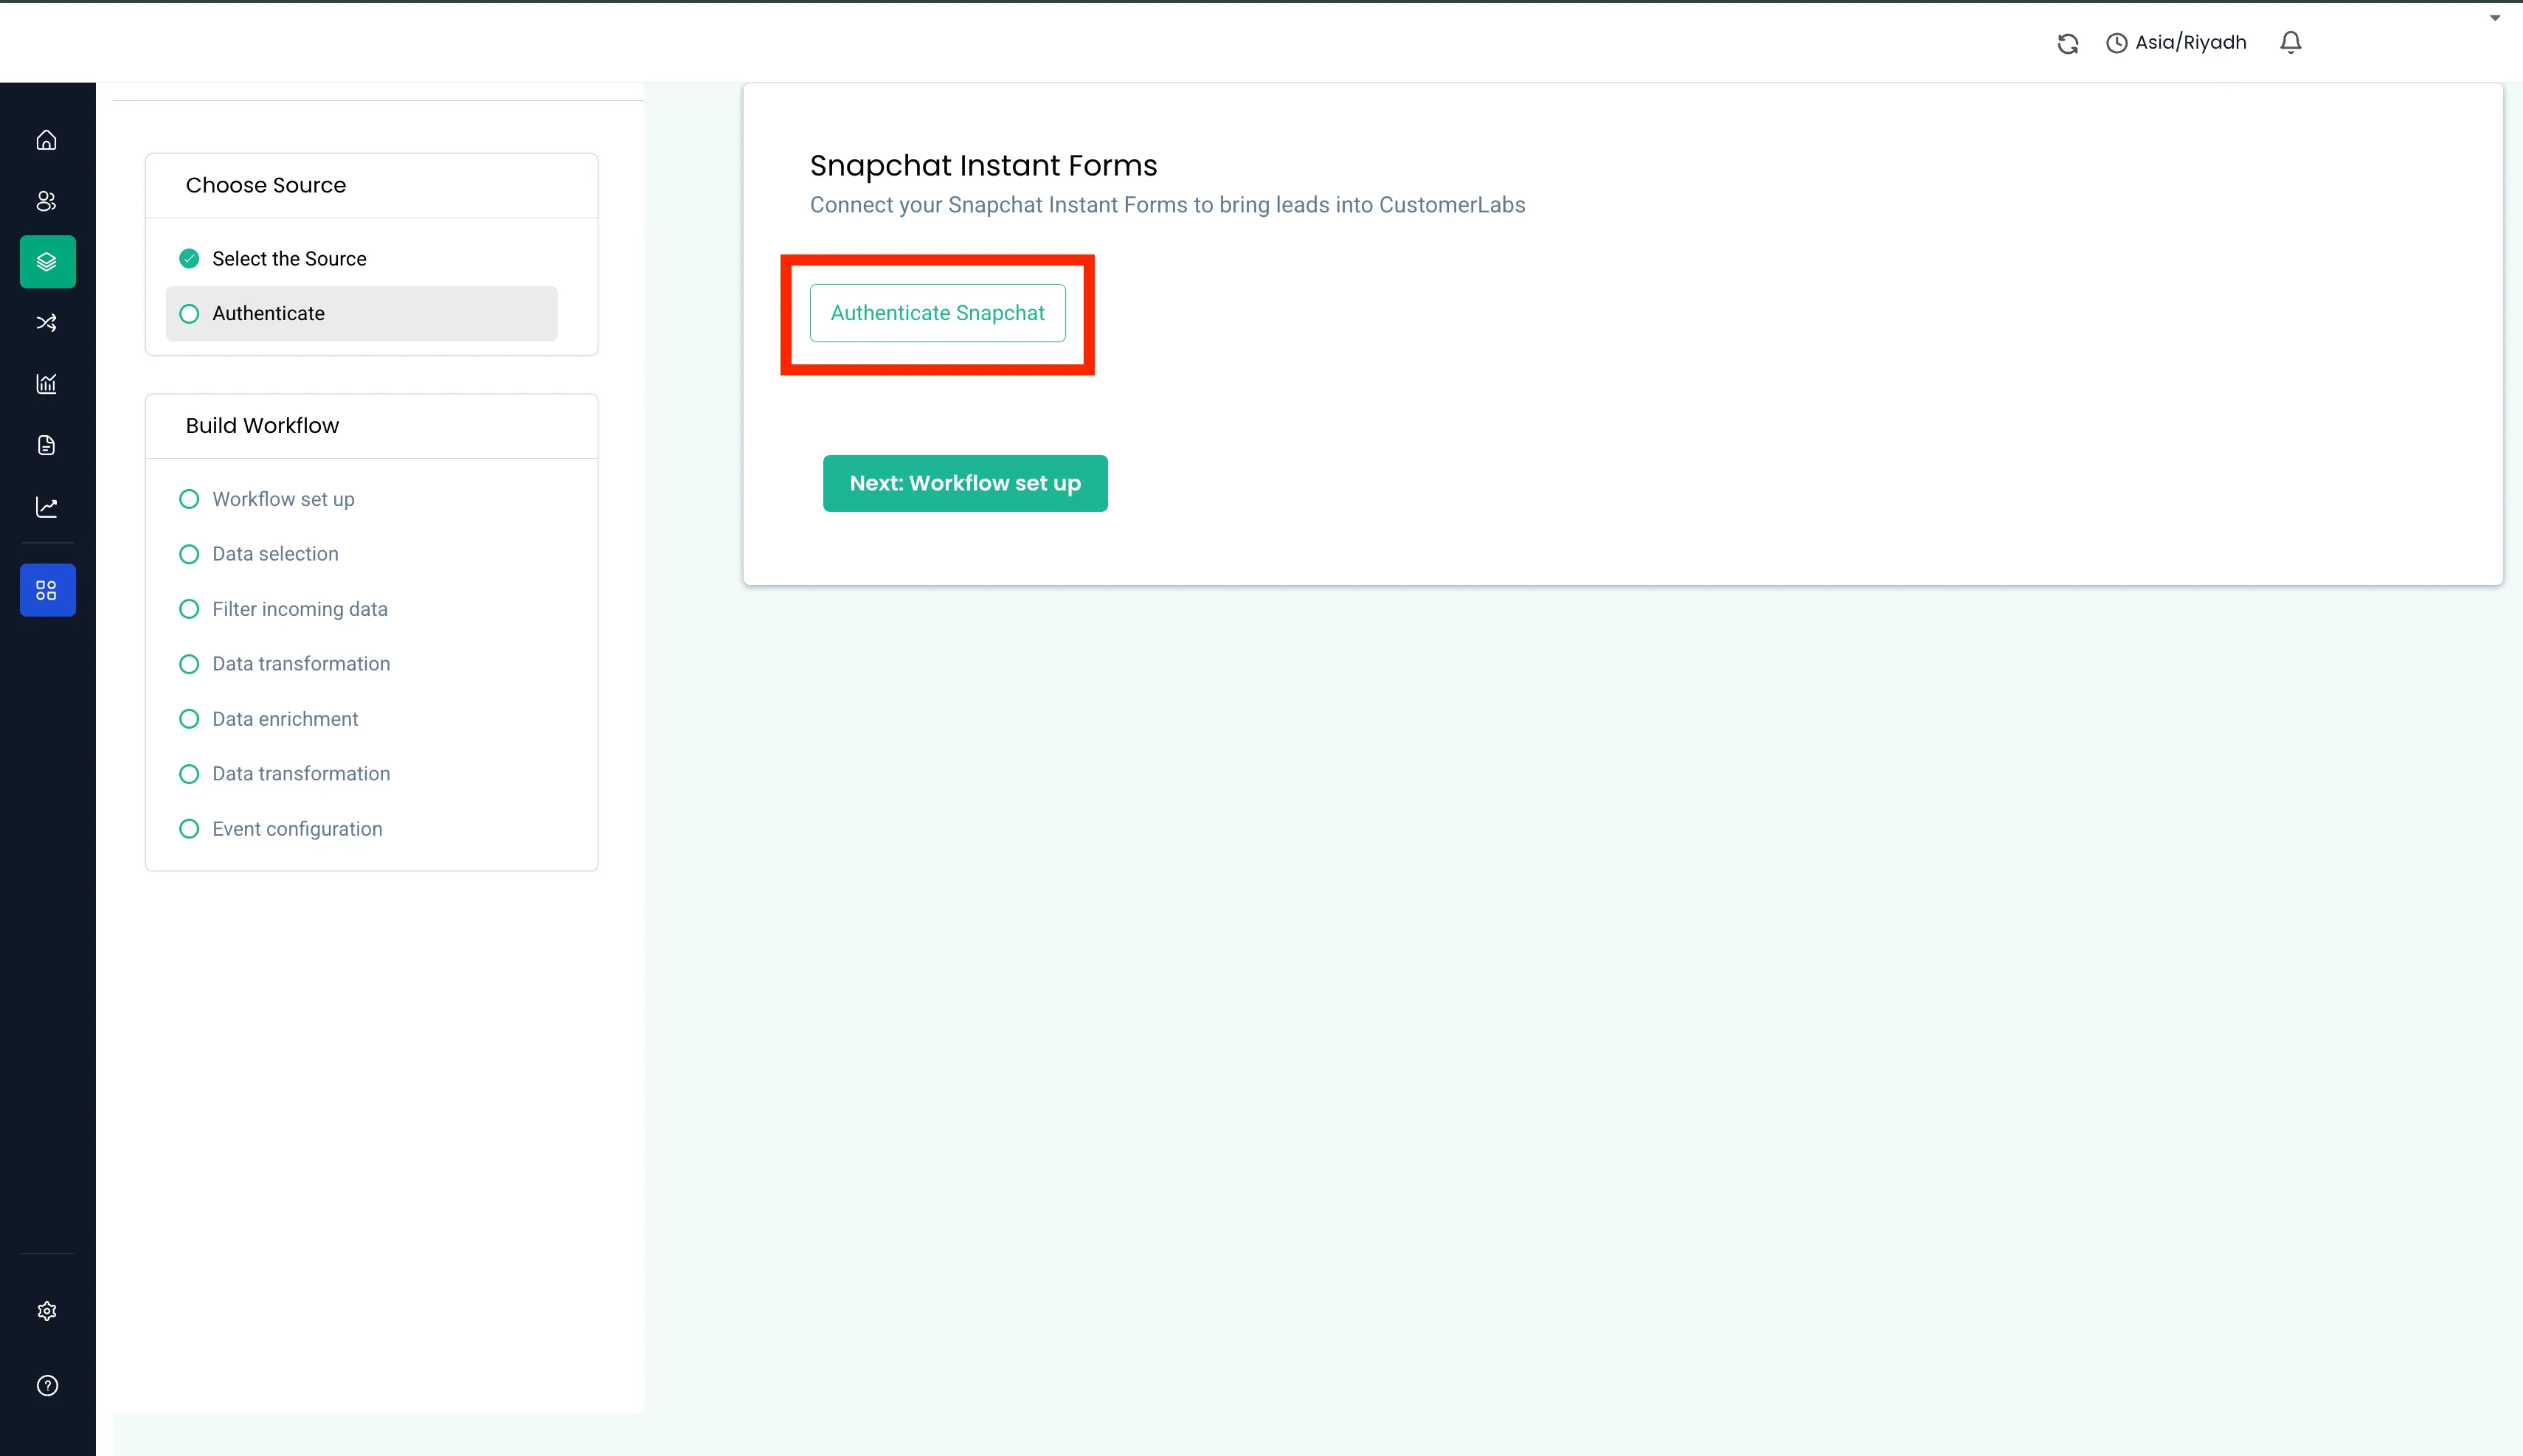The width and height of the screenshot is (2523, 1456).
Task: Go to Filter incoming data step
Action: pyautogui.click(x=299, y=609)
